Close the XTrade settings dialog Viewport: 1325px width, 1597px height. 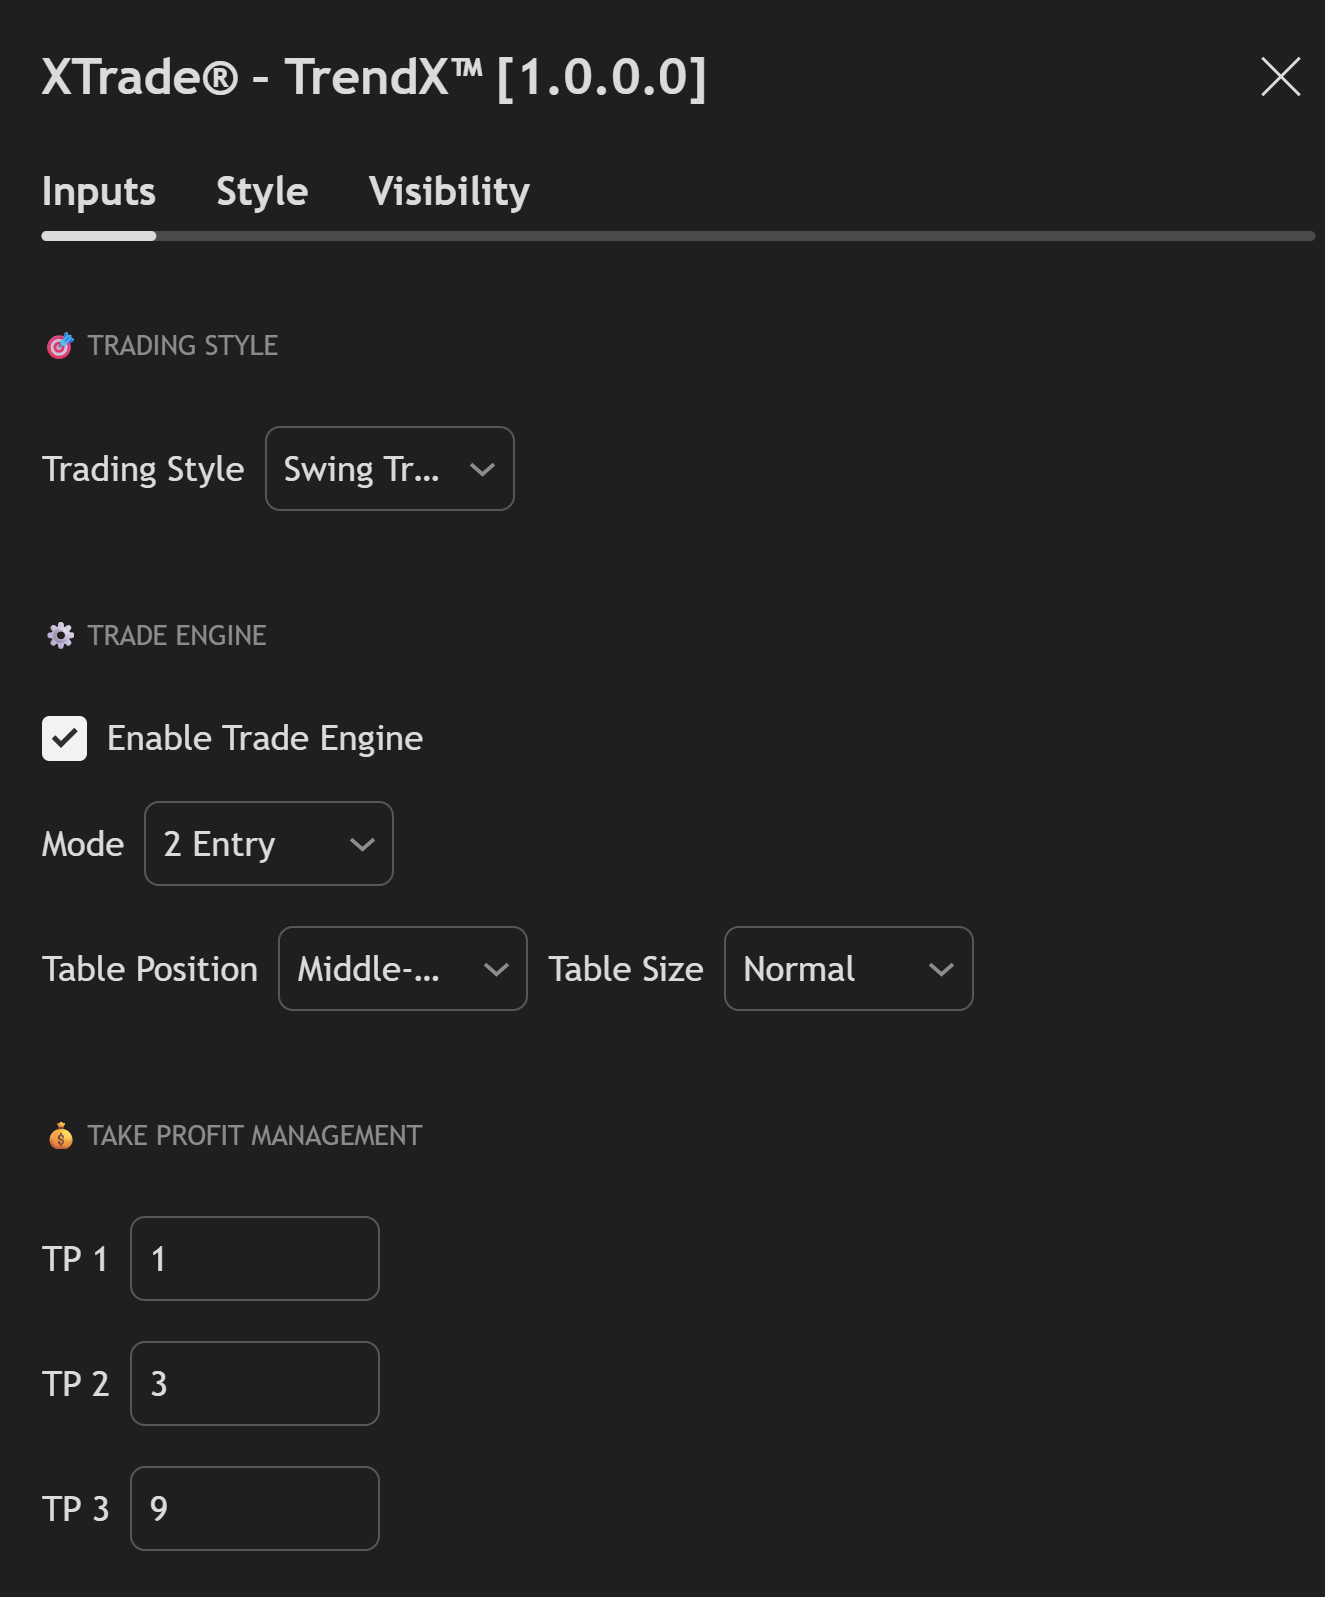coord(1280,77)
